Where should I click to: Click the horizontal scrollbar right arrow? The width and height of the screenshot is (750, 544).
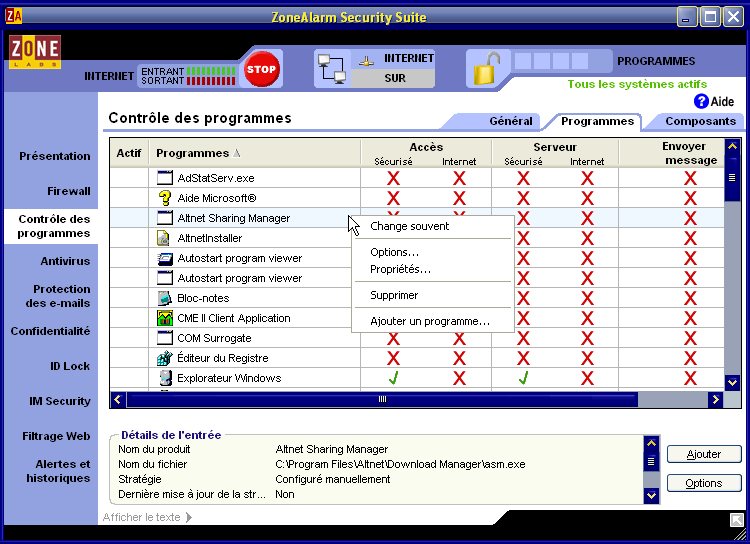[716, 400]
